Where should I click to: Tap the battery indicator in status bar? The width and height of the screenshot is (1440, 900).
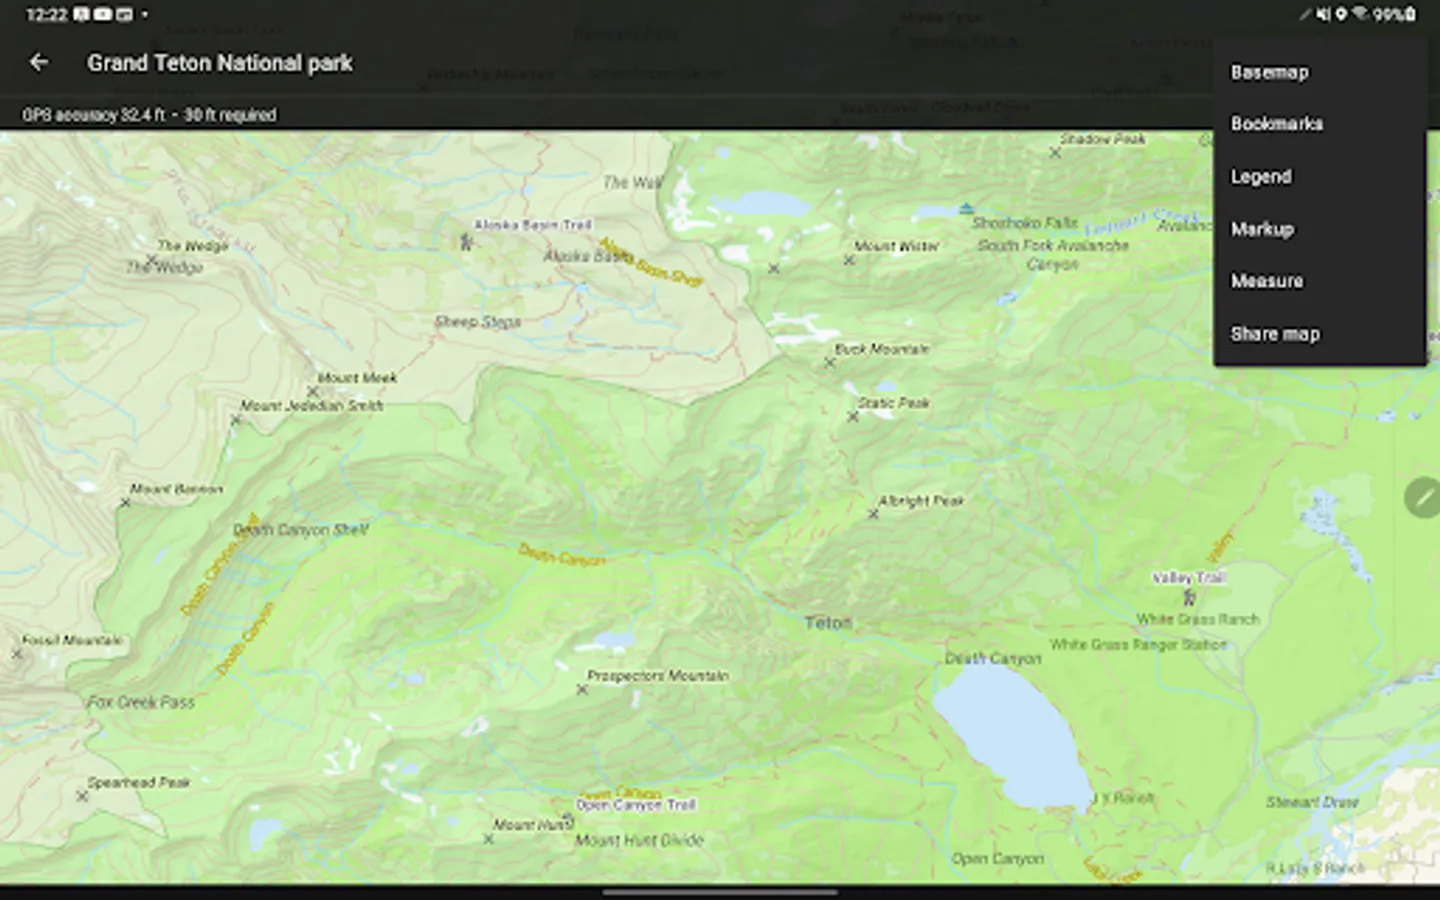tap(1410, 14)
